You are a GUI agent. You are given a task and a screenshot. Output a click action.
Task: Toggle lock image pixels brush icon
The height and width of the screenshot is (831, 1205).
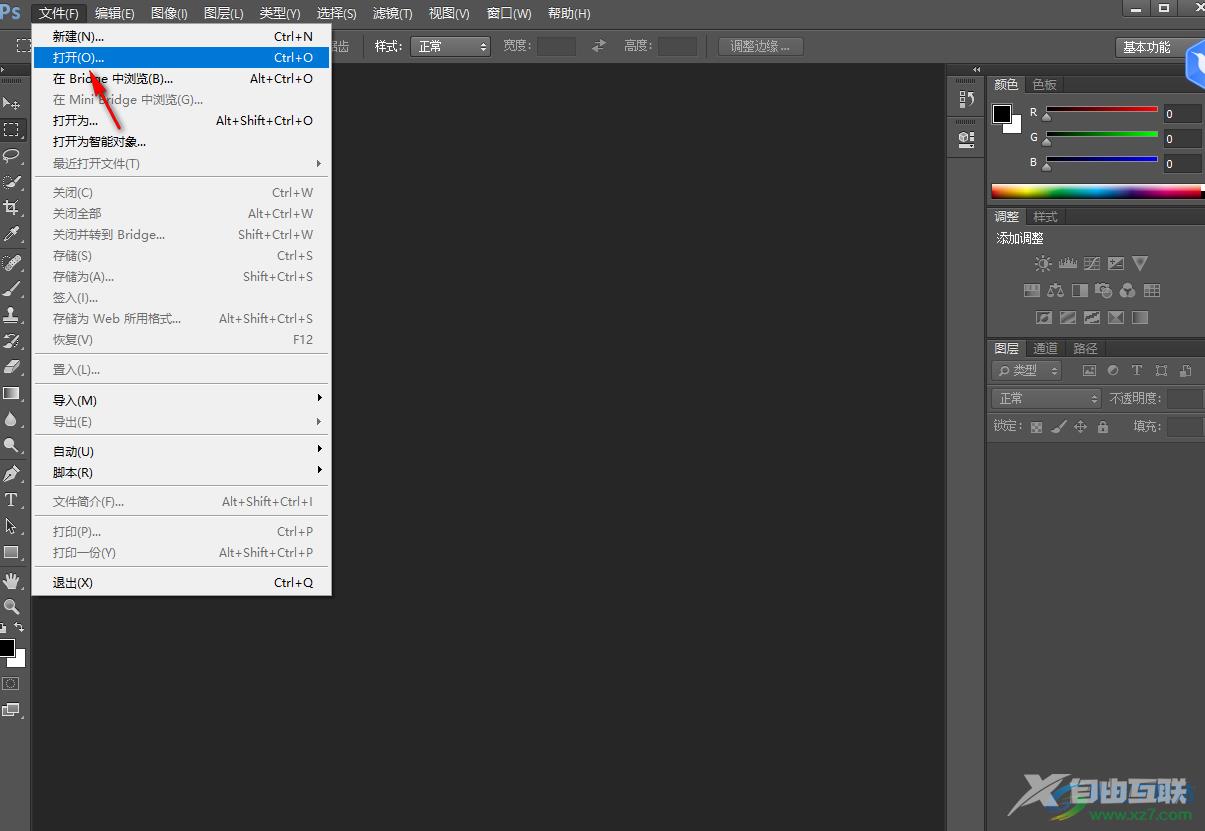[1058, 427]
